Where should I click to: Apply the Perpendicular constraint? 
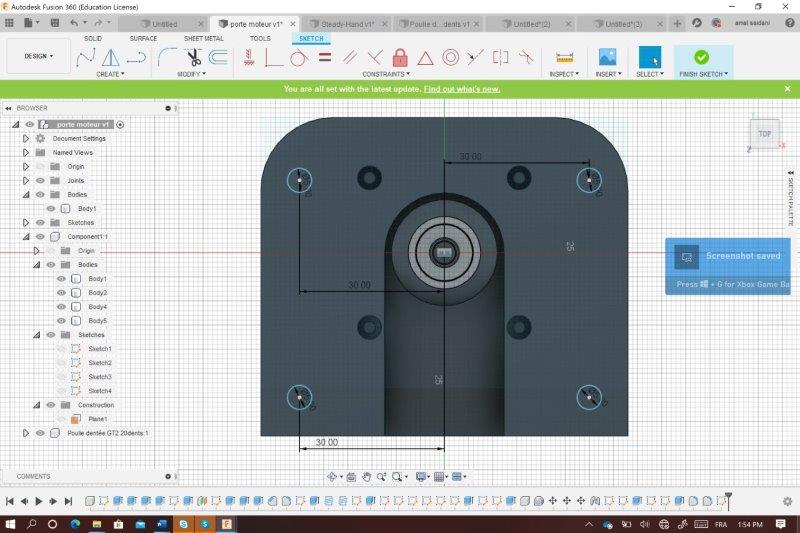click(375, 57)
